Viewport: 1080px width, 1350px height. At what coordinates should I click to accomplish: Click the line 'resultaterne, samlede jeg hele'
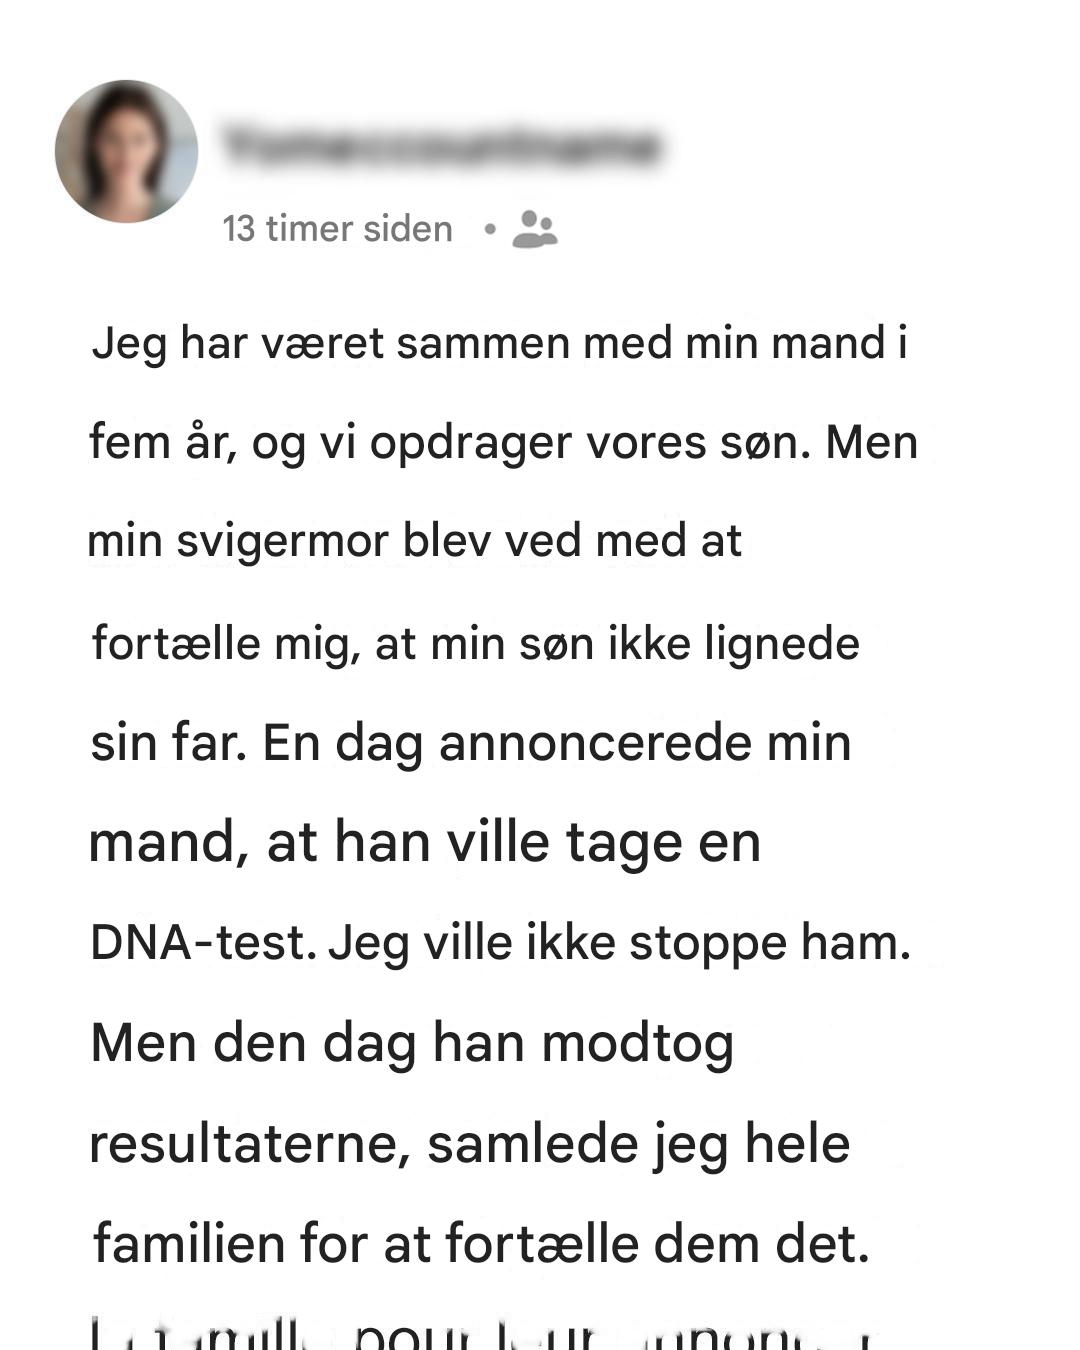[x=470, y=1144]
